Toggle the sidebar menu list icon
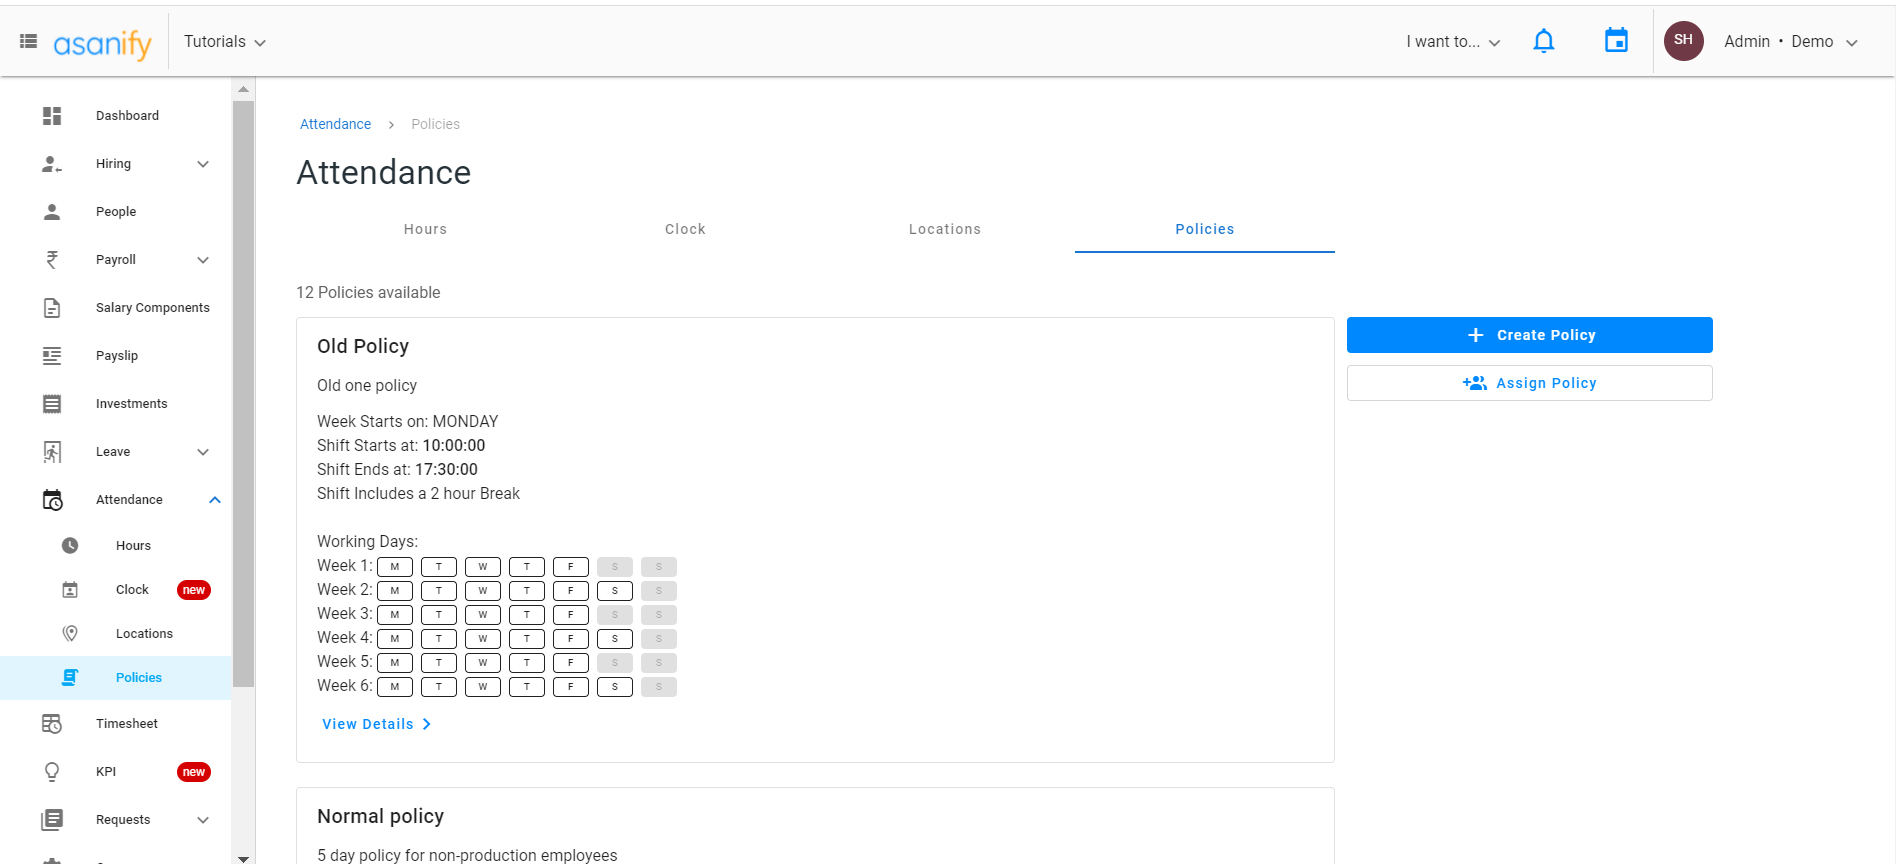The height and width of the screenshot is (864, 1896). 29,41
